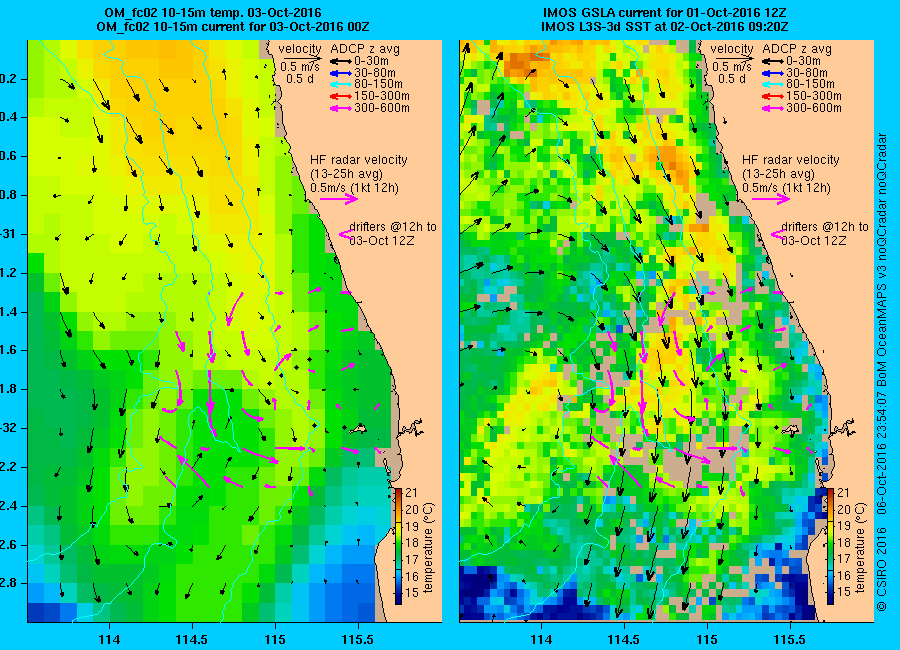Click the Rottnest Island outline in OM_fc02 panel
Viewport: 900px width, 650px height.
[359, 429]
